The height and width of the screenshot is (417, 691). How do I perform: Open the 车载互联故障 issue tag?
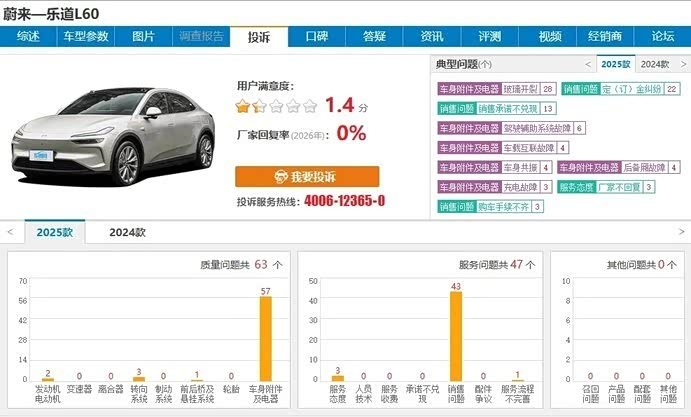[x=503, y=148]
